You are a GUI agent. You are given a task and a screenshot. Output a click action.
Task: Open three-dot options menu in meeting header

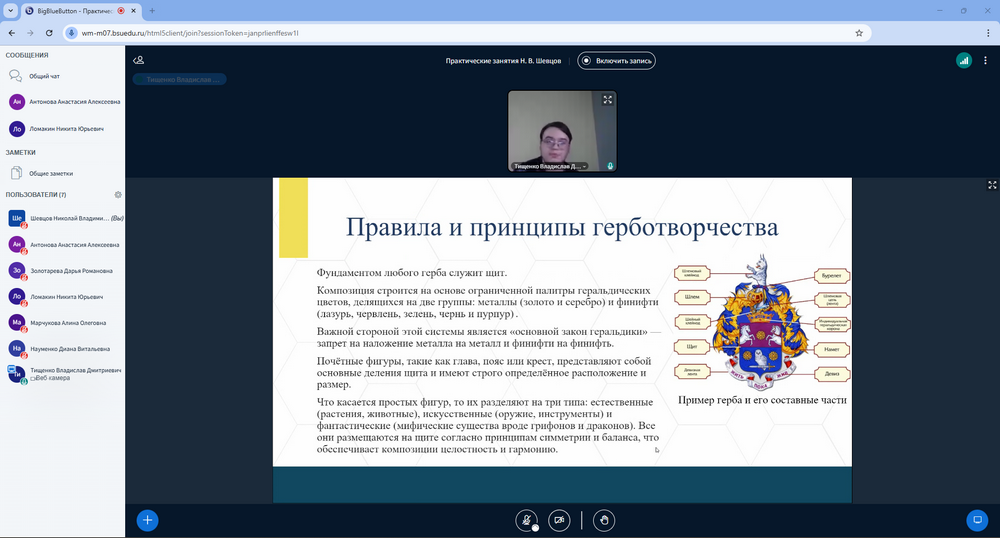coord(986,60)
